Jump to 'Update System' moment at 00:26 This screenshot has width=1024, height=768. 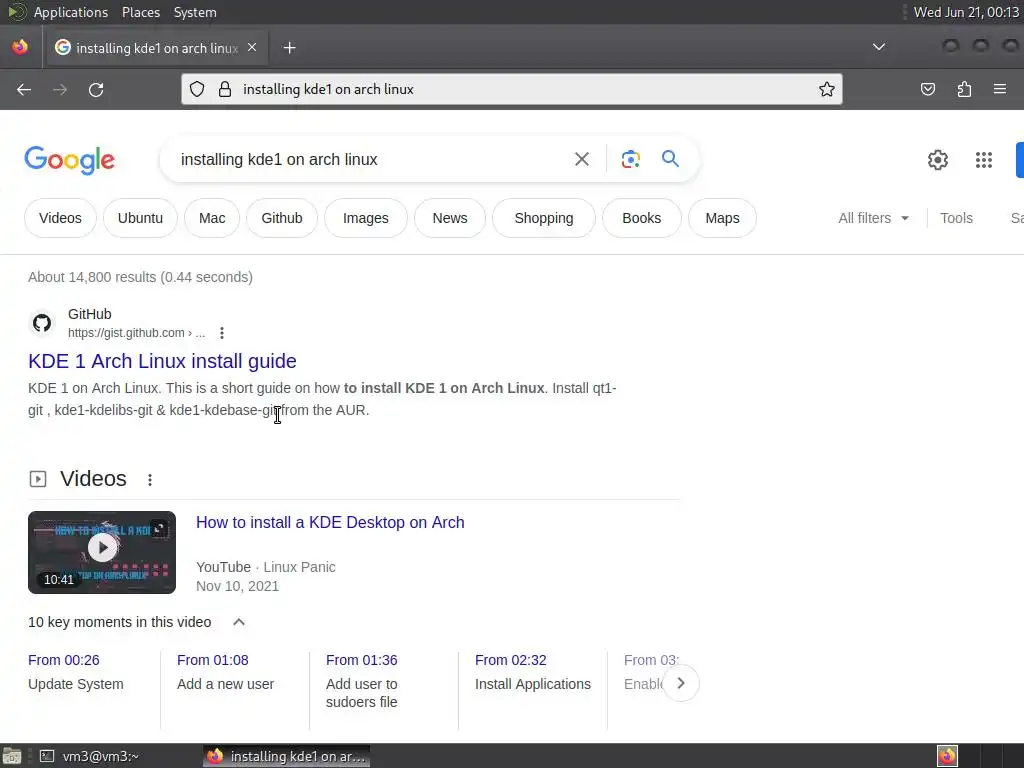click(x=76, y=672)
